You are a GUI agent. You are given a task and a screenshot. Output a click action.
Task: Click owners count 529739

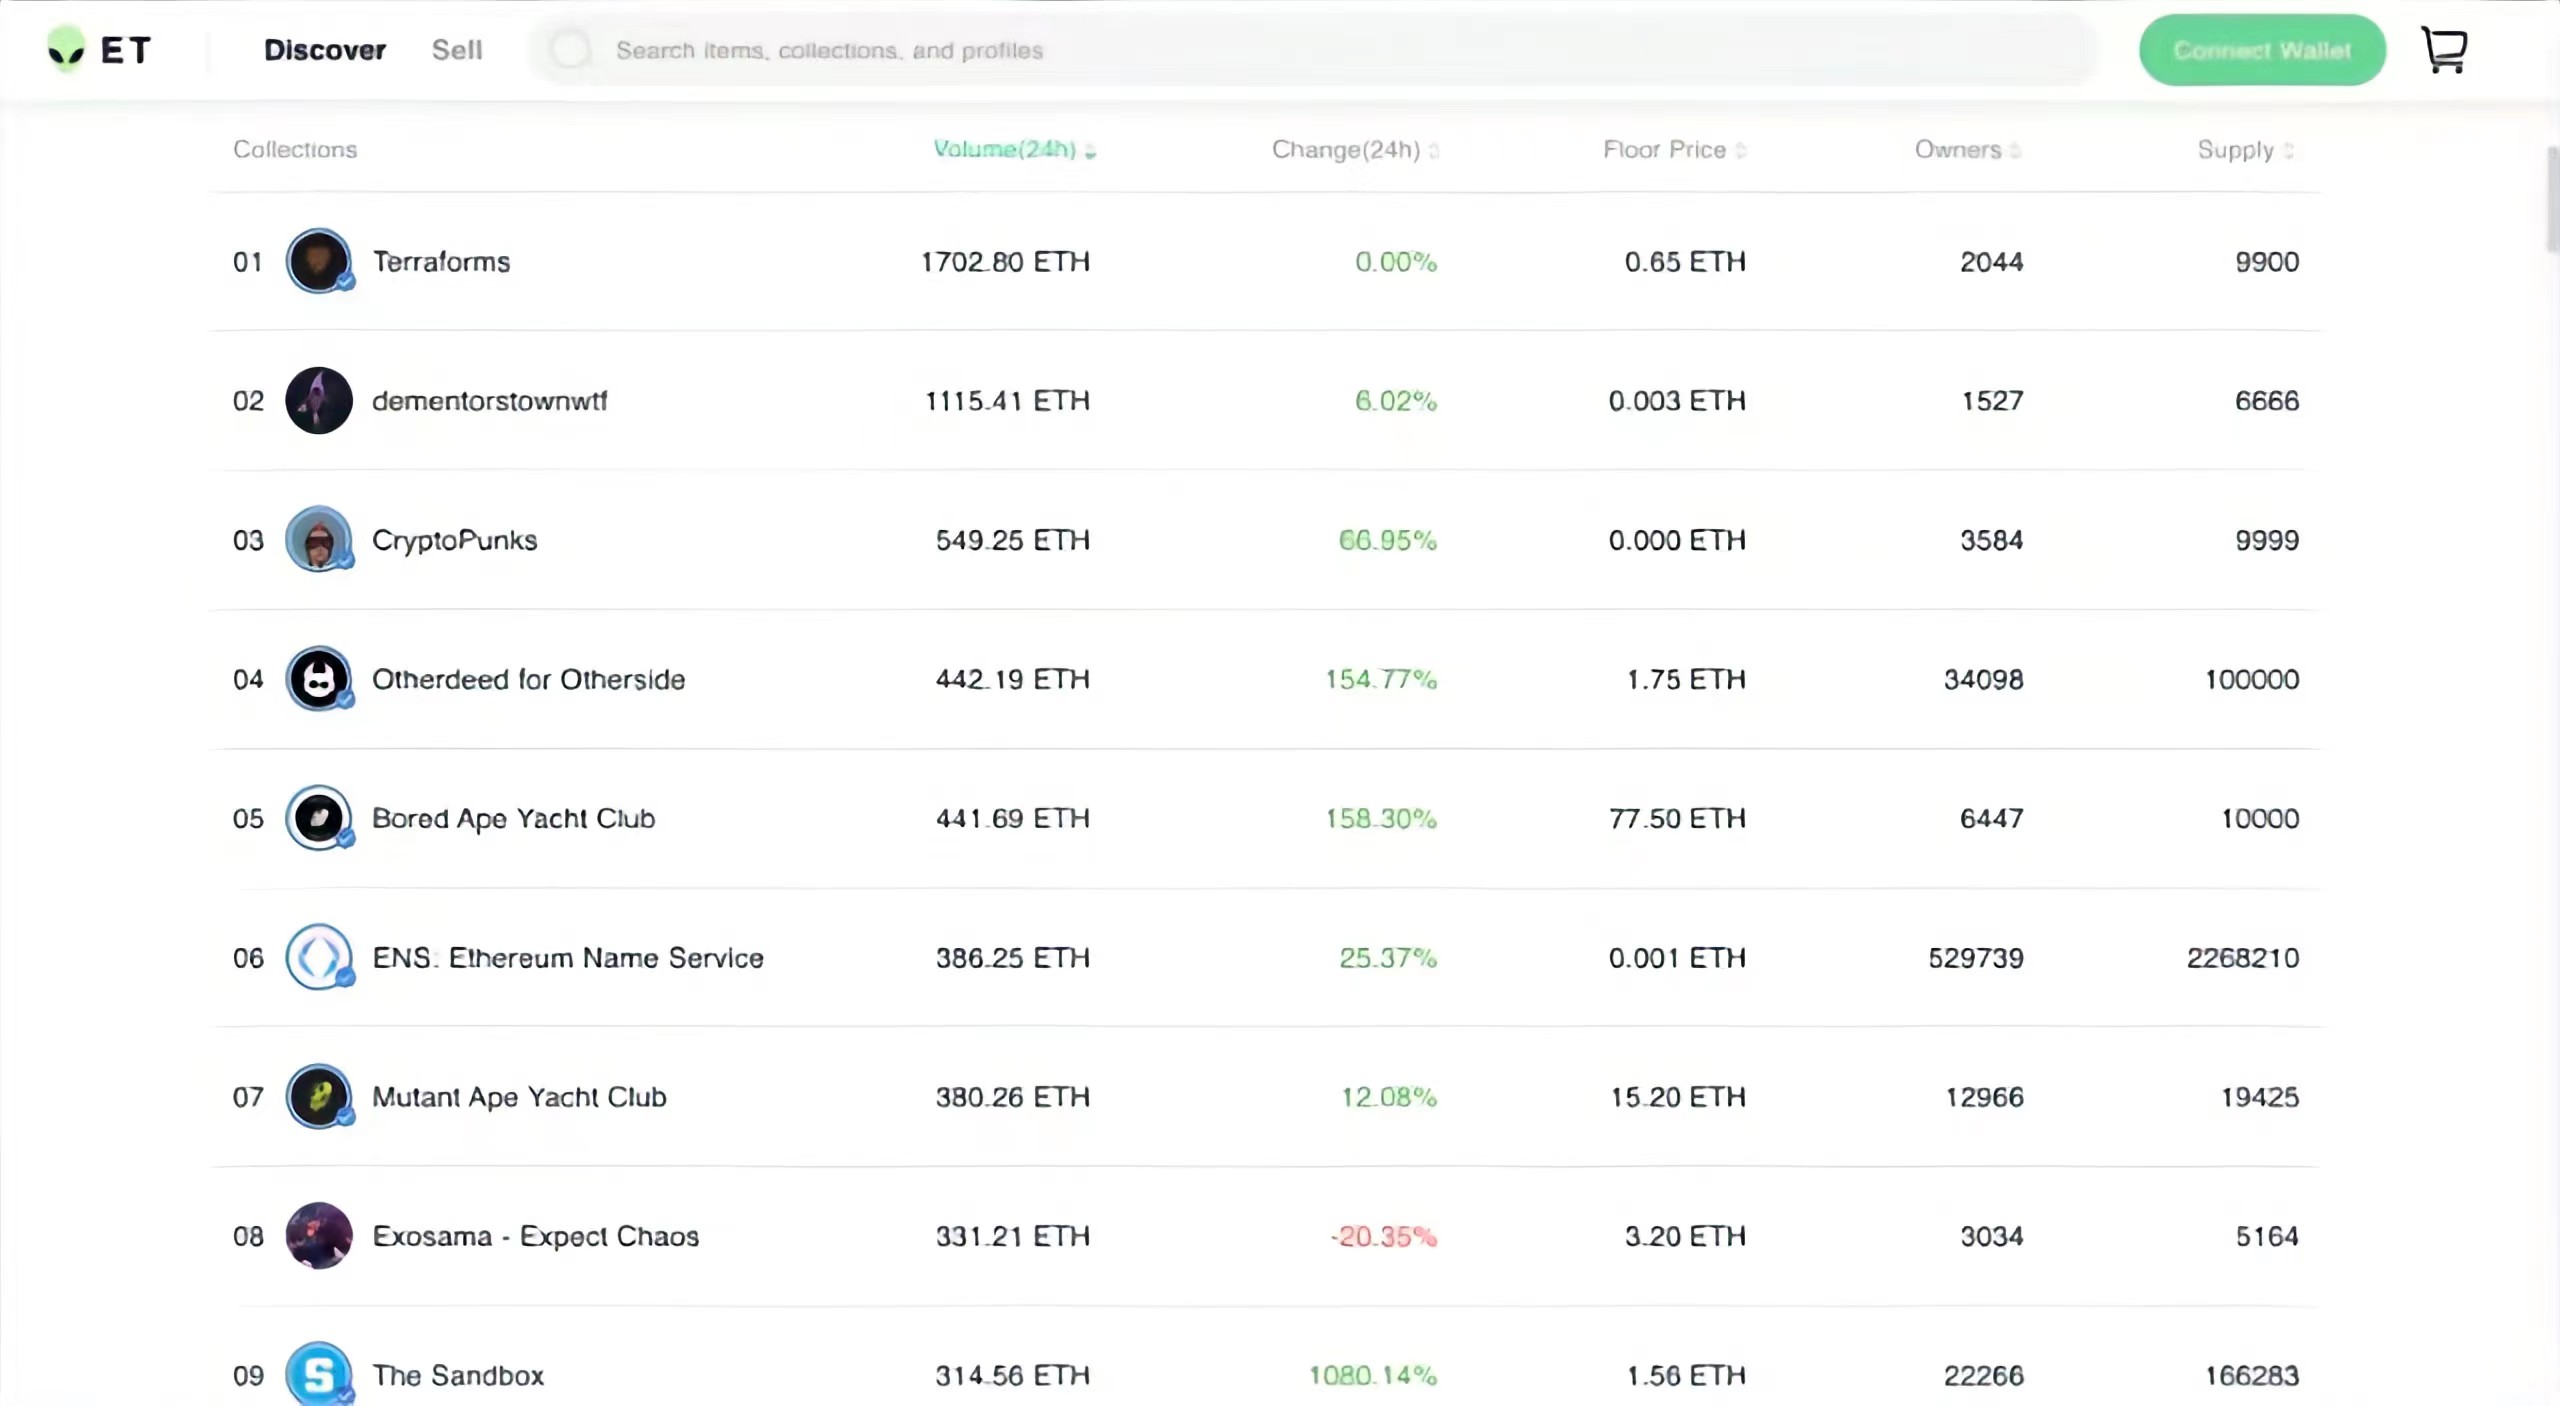[1976, 958]
